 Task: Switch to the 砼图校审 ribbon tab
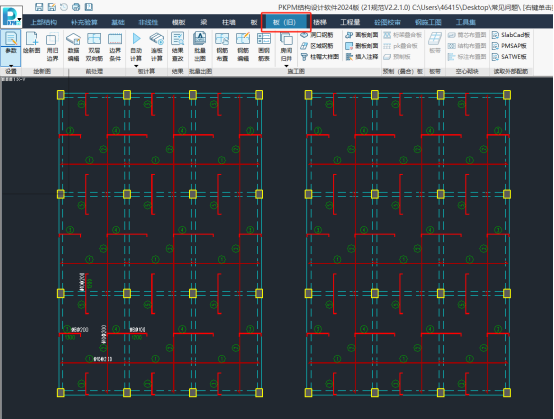[387, 22]
